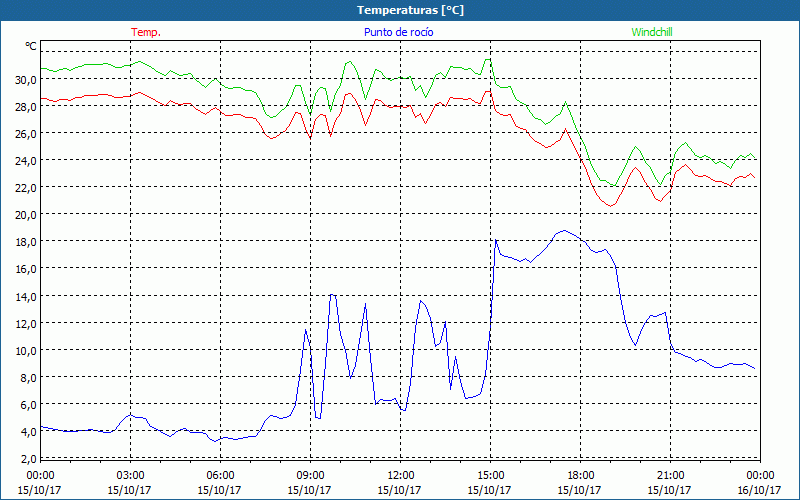The width and height of the screenshot is (800, 500).
Task: Click the Temperaturas [°C] chart title
Action: pos(410,10)
